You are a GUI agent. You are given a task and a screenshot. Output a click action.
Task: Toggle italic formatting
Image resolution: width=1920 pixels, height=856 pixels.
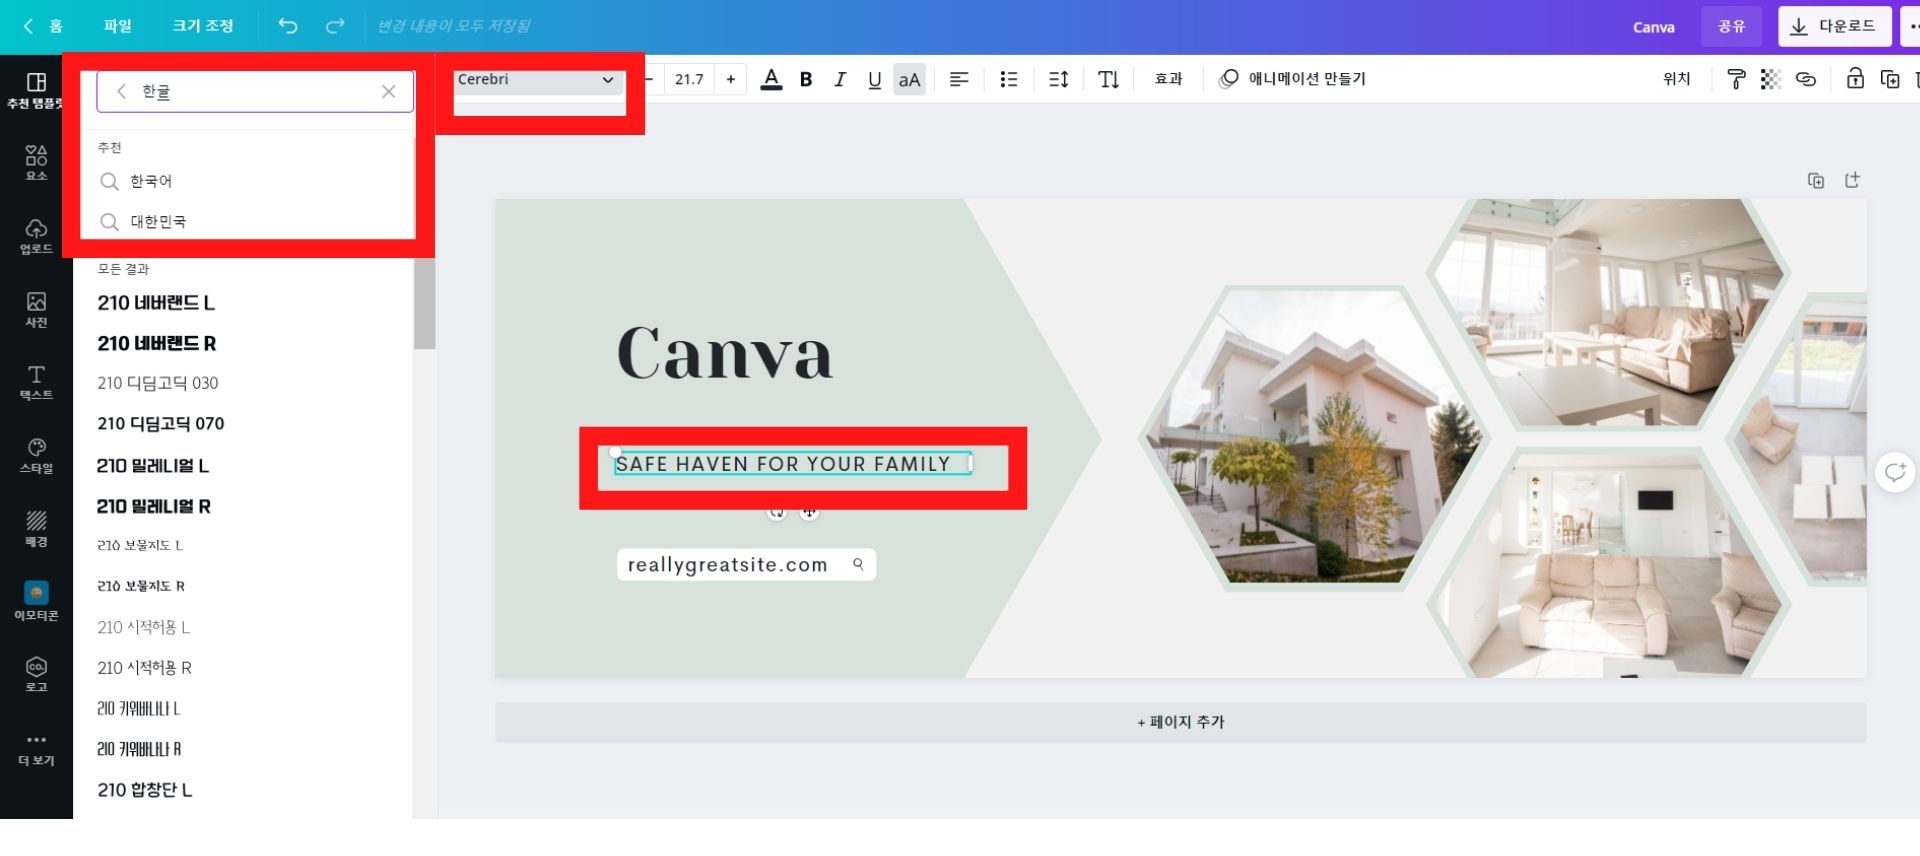pyautogui.click(x=840, y=79)
